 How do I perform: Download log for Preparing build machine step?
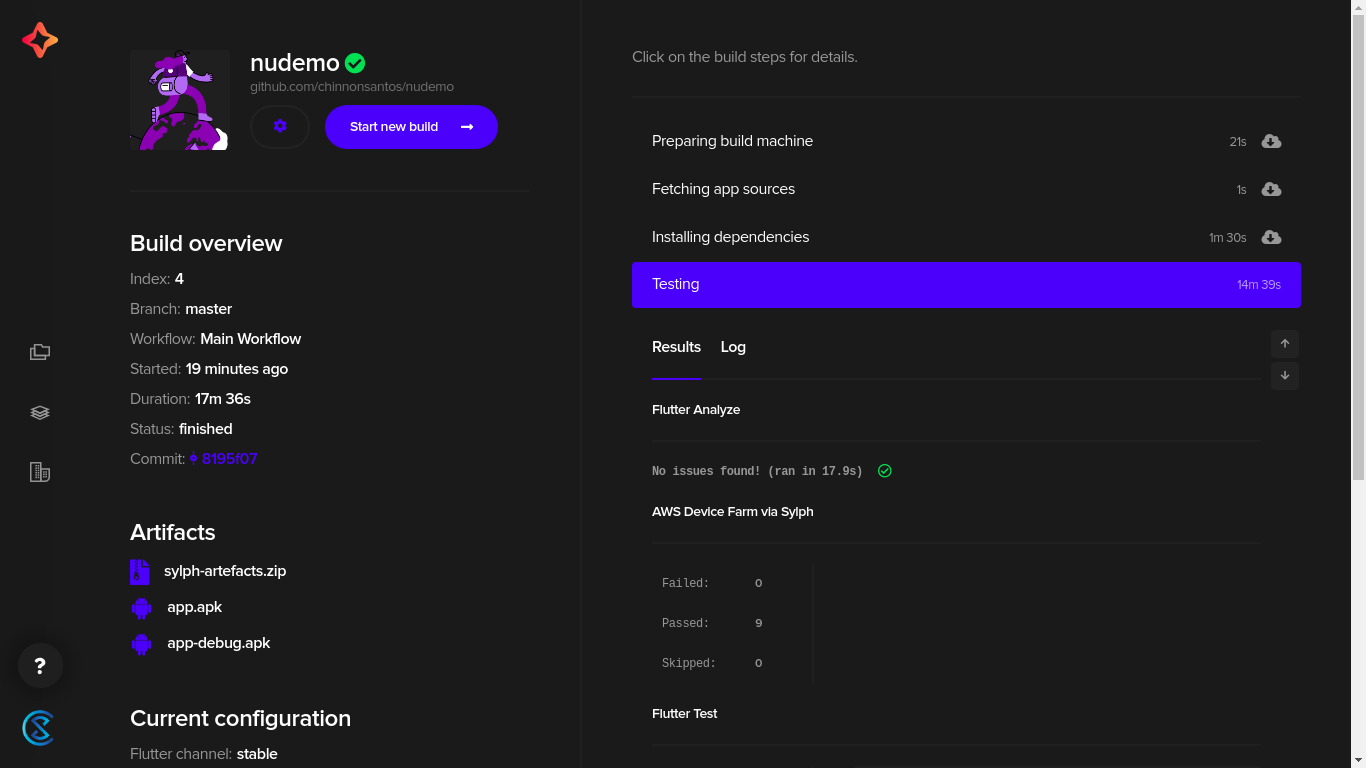[x=1270, y=141]
